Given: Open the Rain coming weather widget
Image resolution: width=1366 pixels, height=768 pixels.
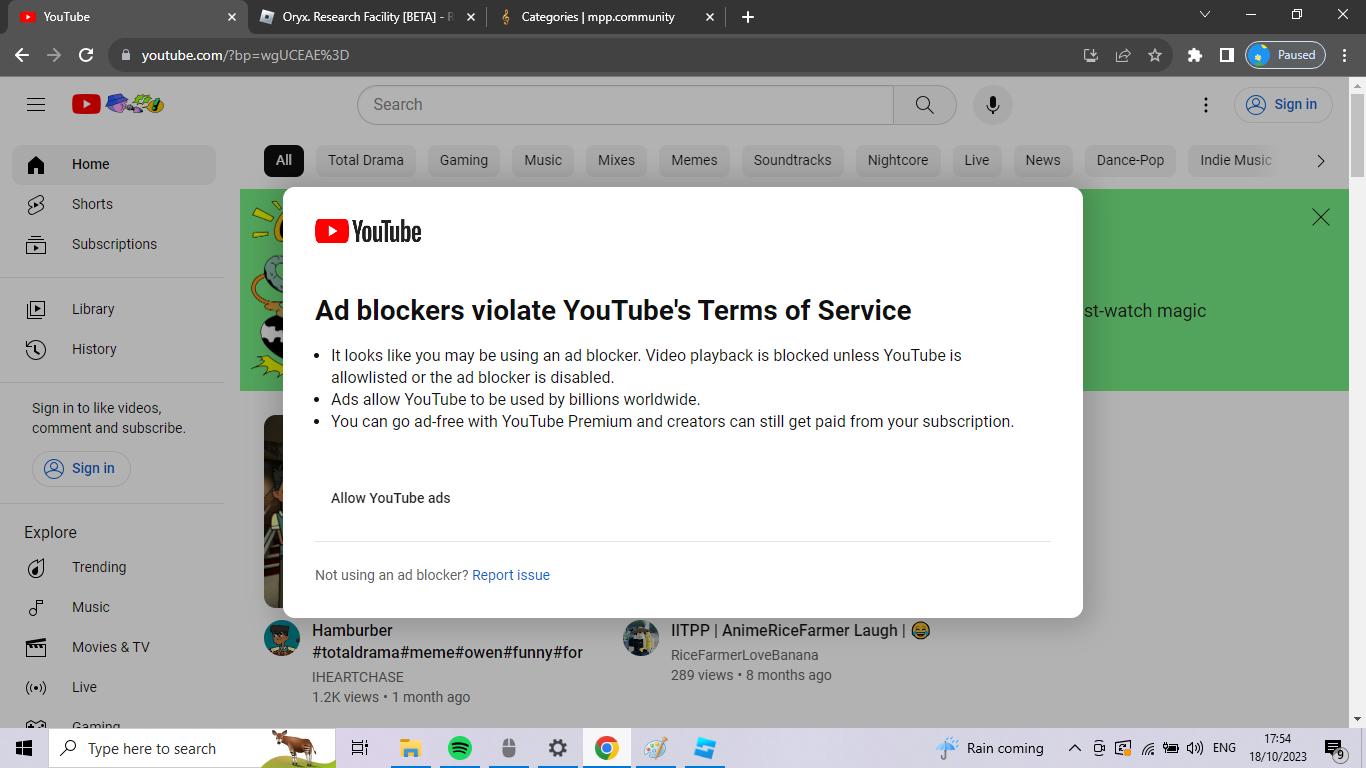Looking at the screenshot, I should (x=990, y=748).
